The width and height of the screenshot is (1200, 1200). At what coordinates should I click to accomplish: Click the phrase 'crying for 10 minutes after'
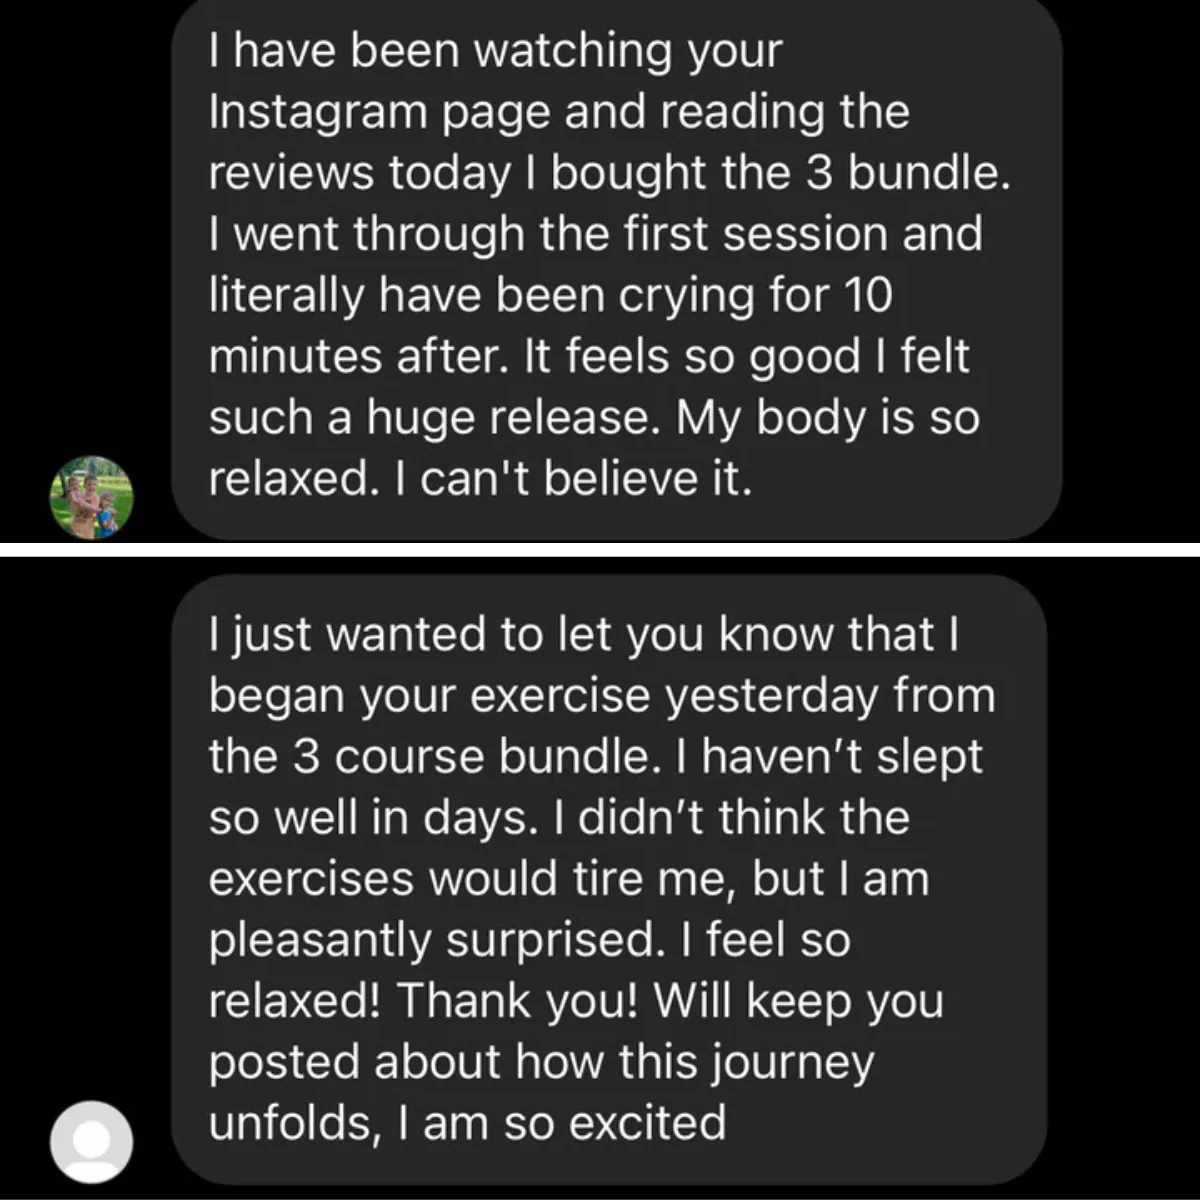(550, 326)
